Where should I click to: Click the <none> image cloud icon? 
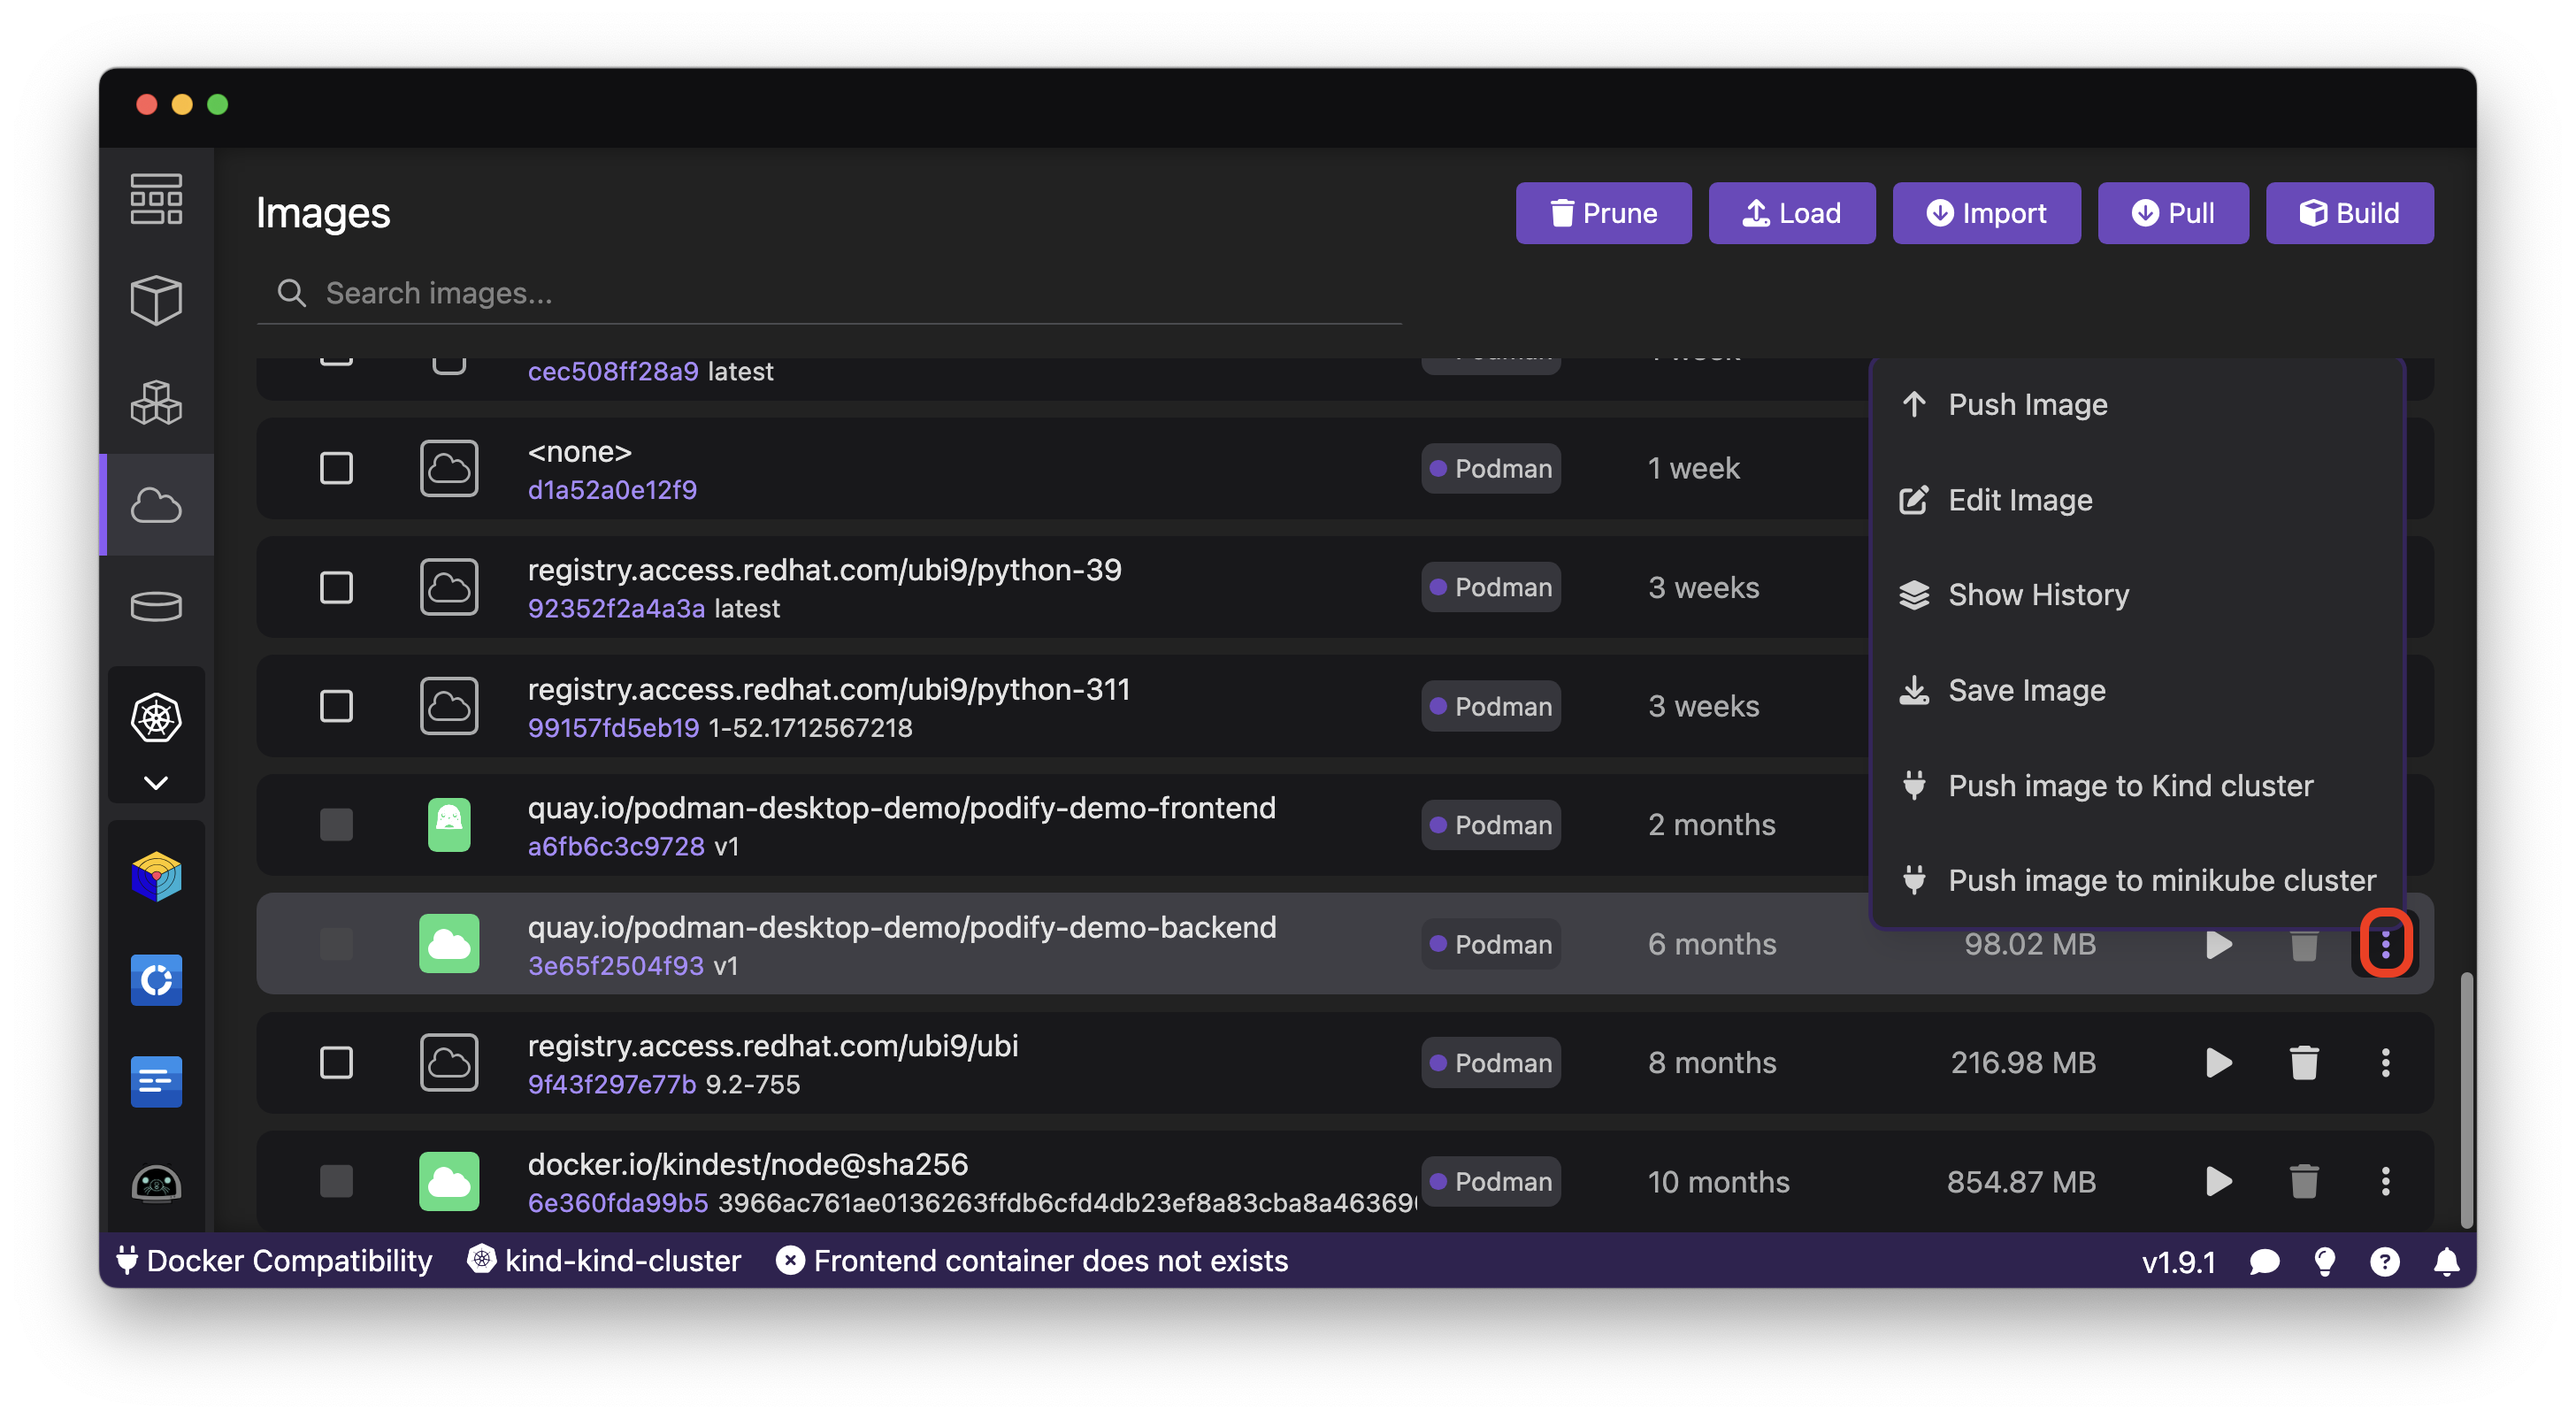[449, 468]
